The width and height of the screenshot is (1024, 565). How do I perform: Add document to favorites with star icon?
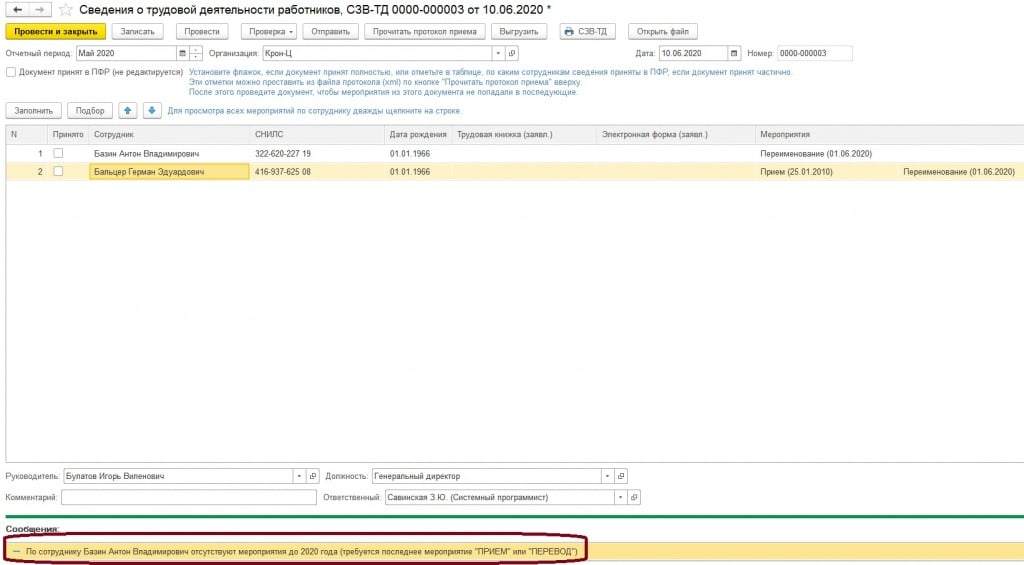(66, 10)
